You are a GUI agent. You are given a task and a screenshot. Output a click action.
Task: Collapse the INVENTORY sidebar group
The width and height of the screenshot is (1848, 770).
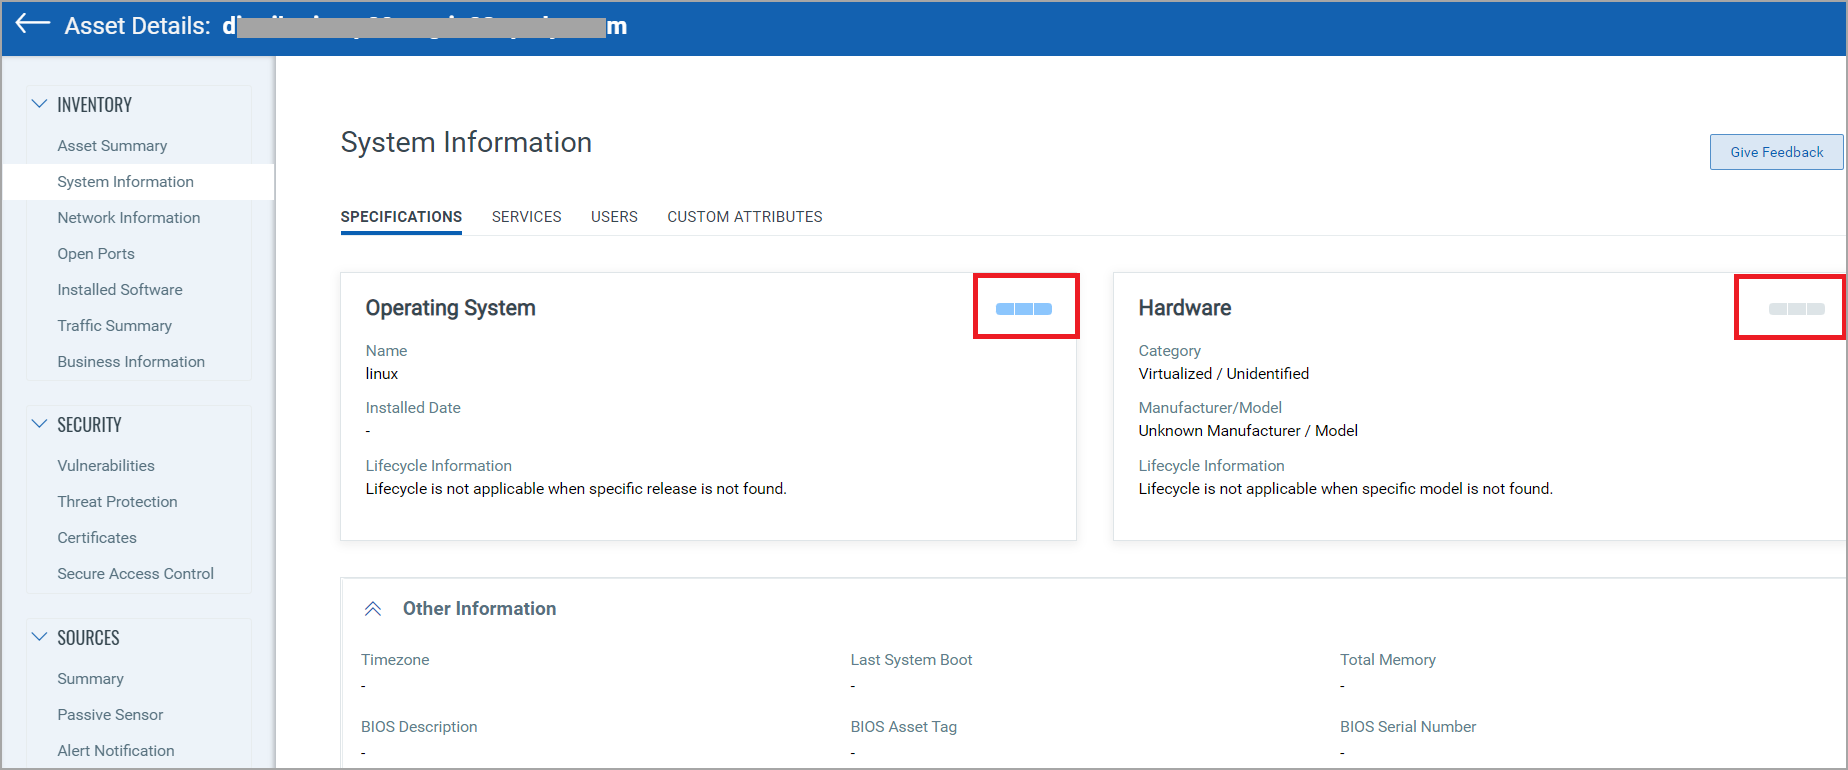click(x=39, y=104)
